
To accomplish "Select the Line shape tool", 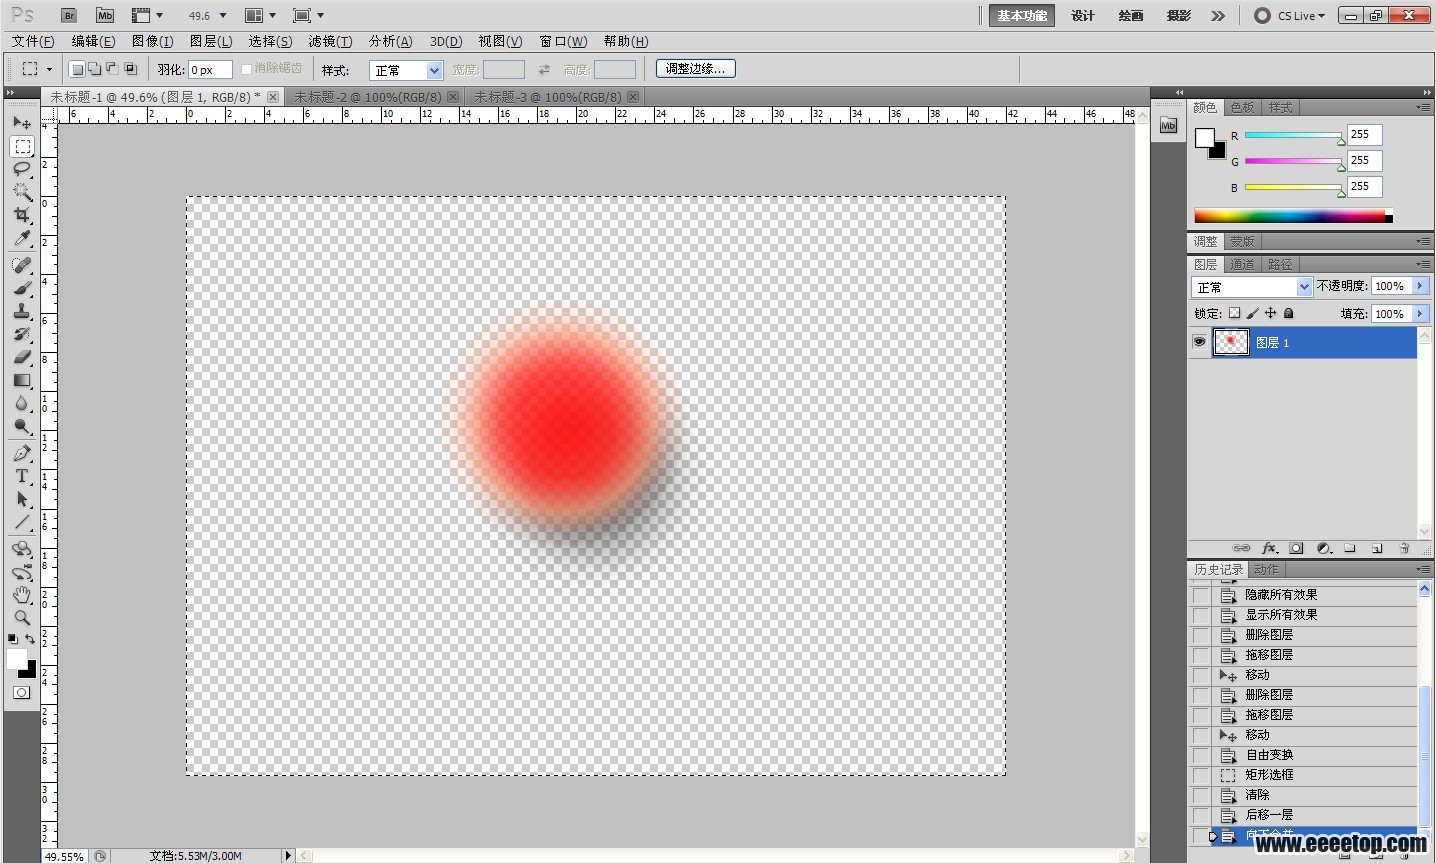I will [22, 522].
